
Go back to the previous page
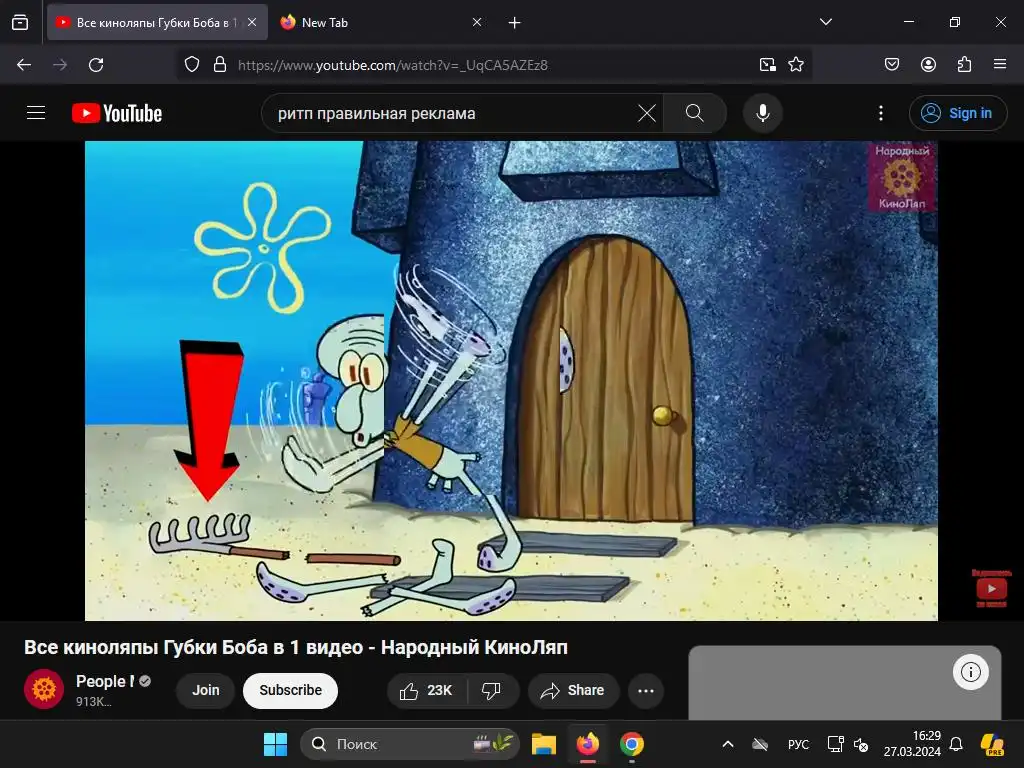[x=24, y=65]
